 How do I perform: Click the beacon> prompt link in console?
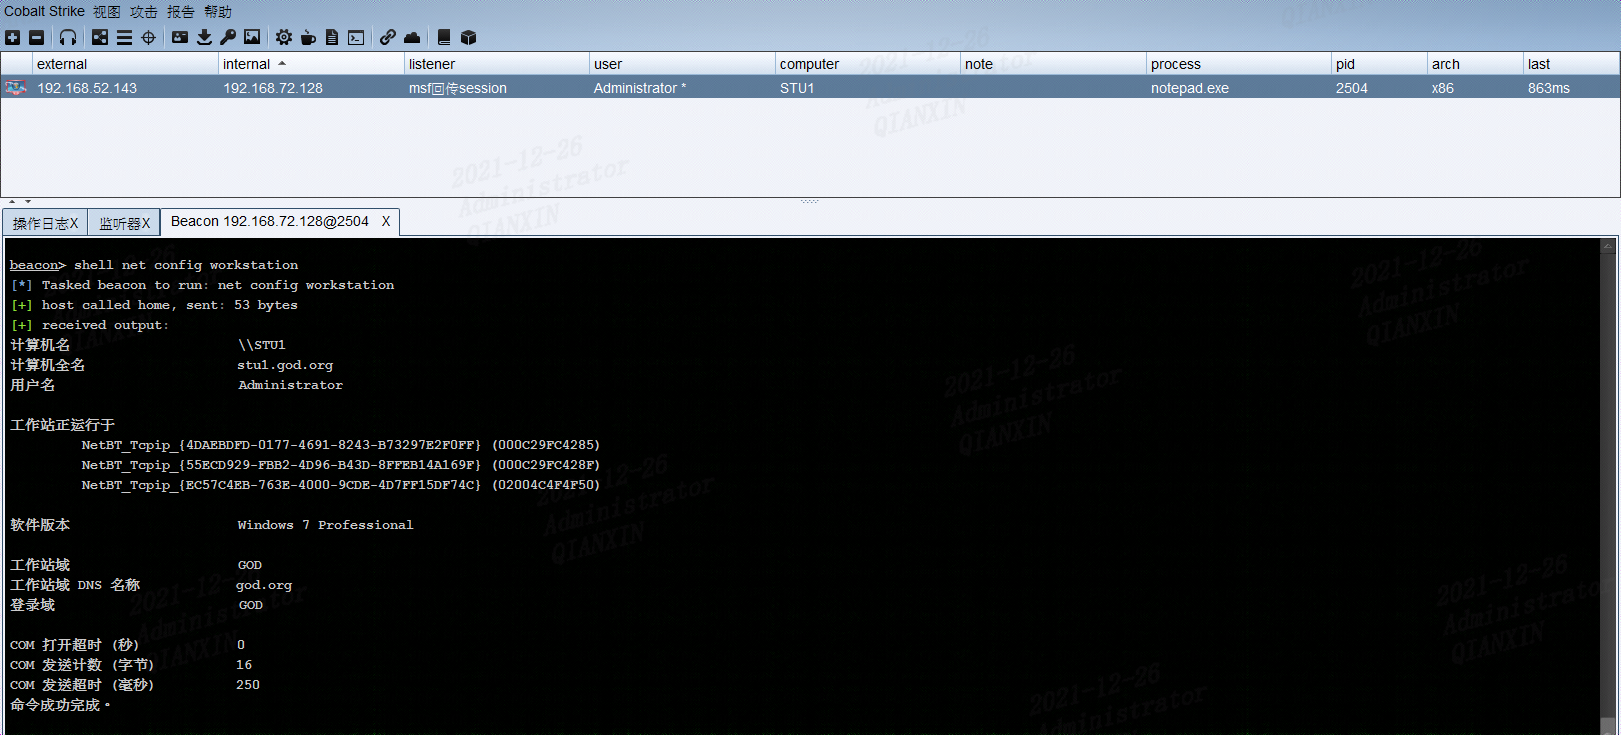pos(38,265)
